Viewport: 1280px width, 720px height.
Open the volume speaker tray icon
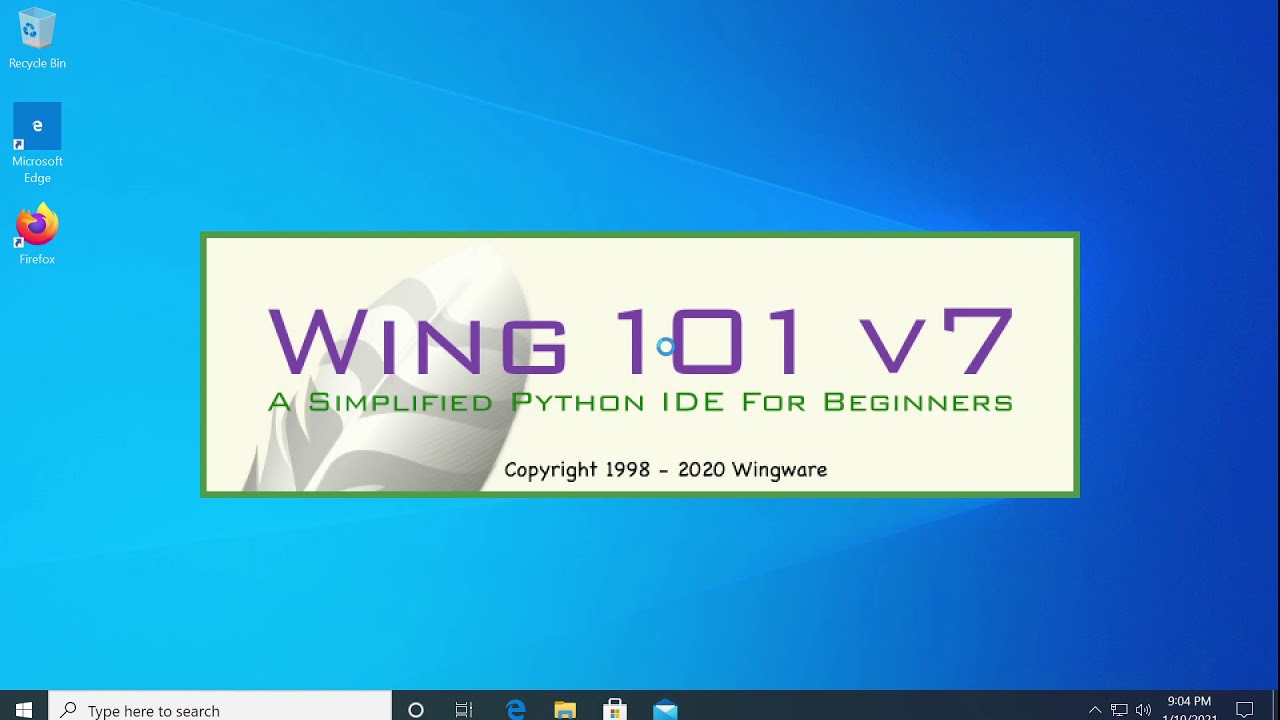[1143, 709]
